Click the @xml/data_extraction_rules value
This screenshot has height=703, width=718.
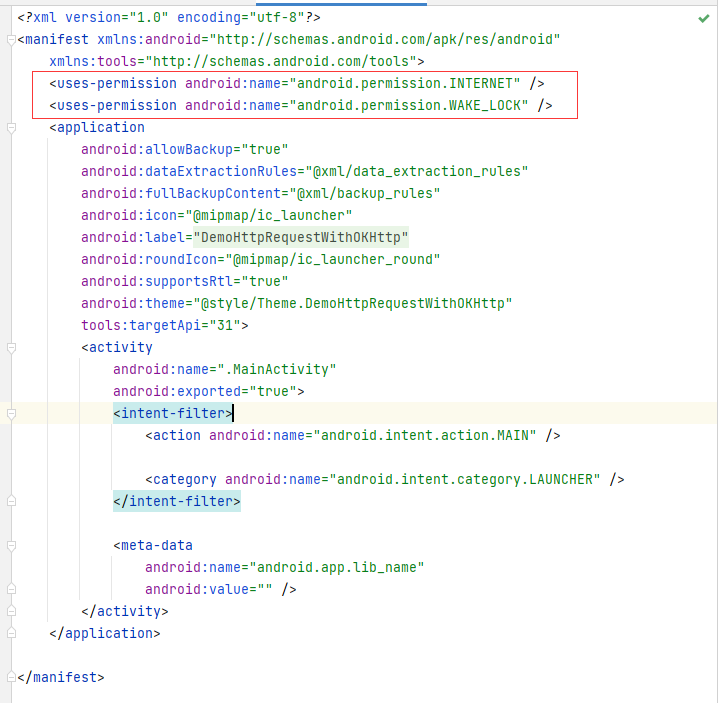tap(417, 171)
